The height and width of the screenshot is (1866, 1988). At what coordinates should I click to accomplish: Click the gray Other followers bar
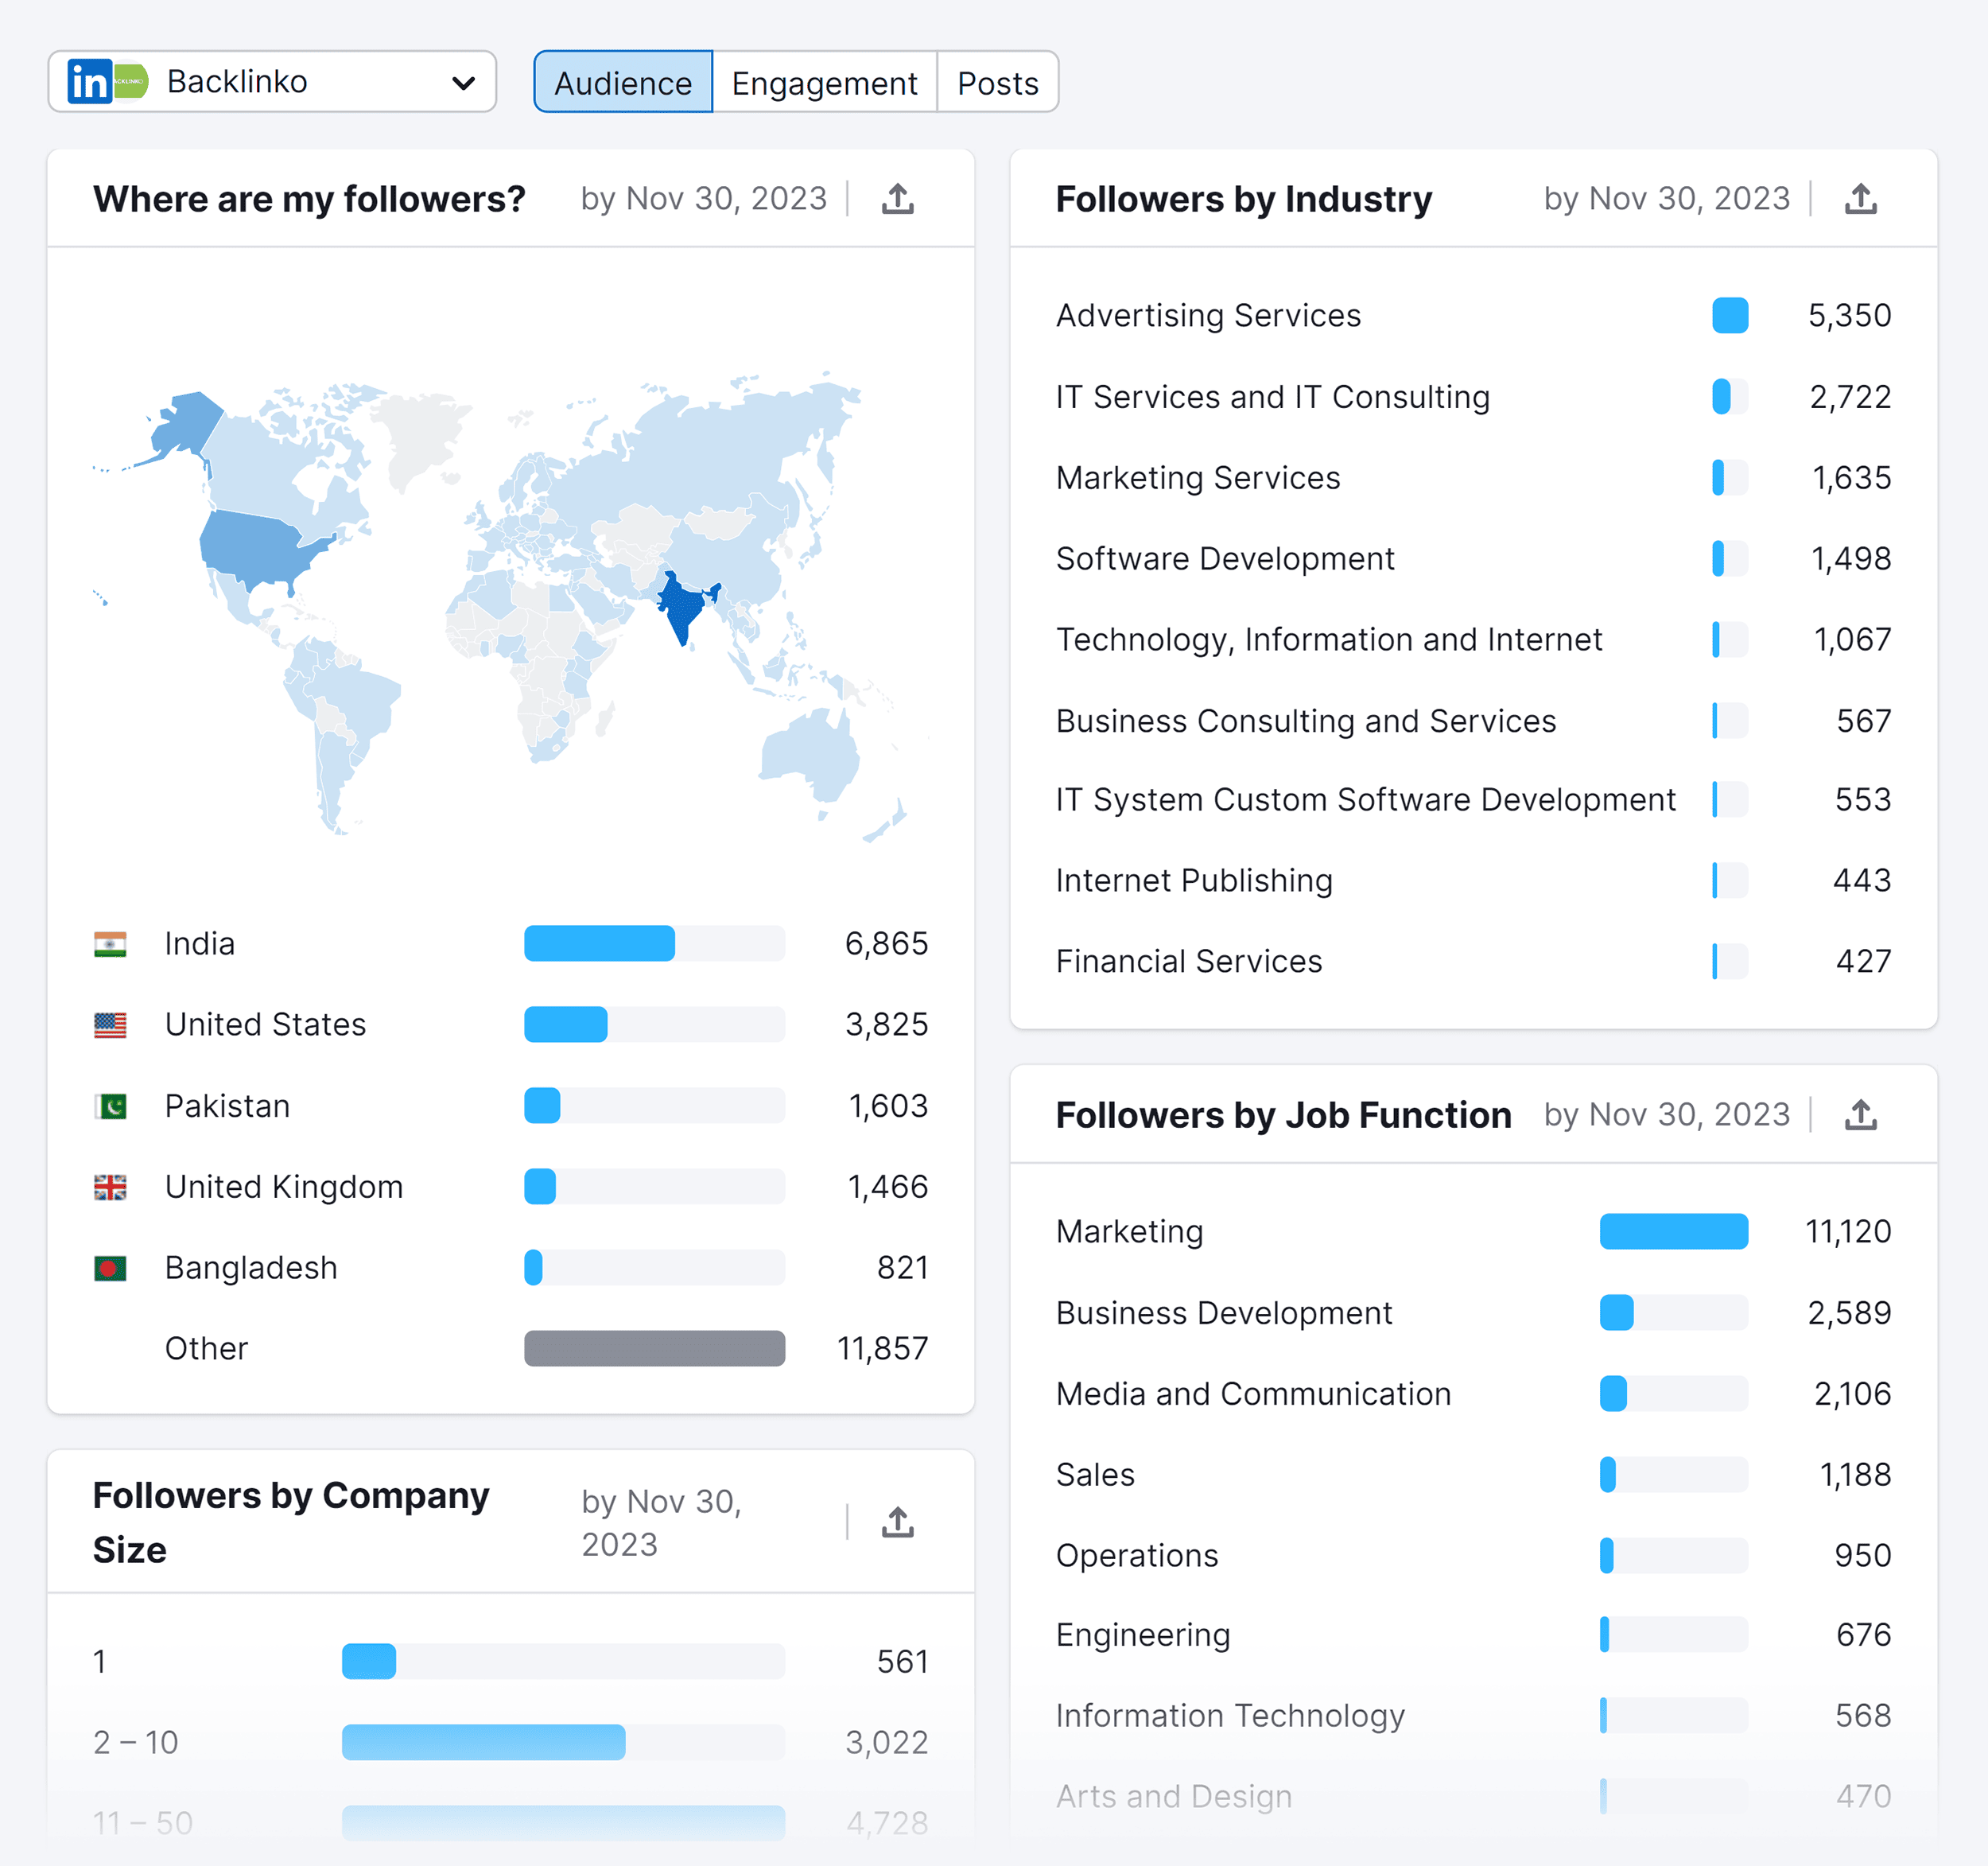pyautogui.click(x=654, y=1349)
